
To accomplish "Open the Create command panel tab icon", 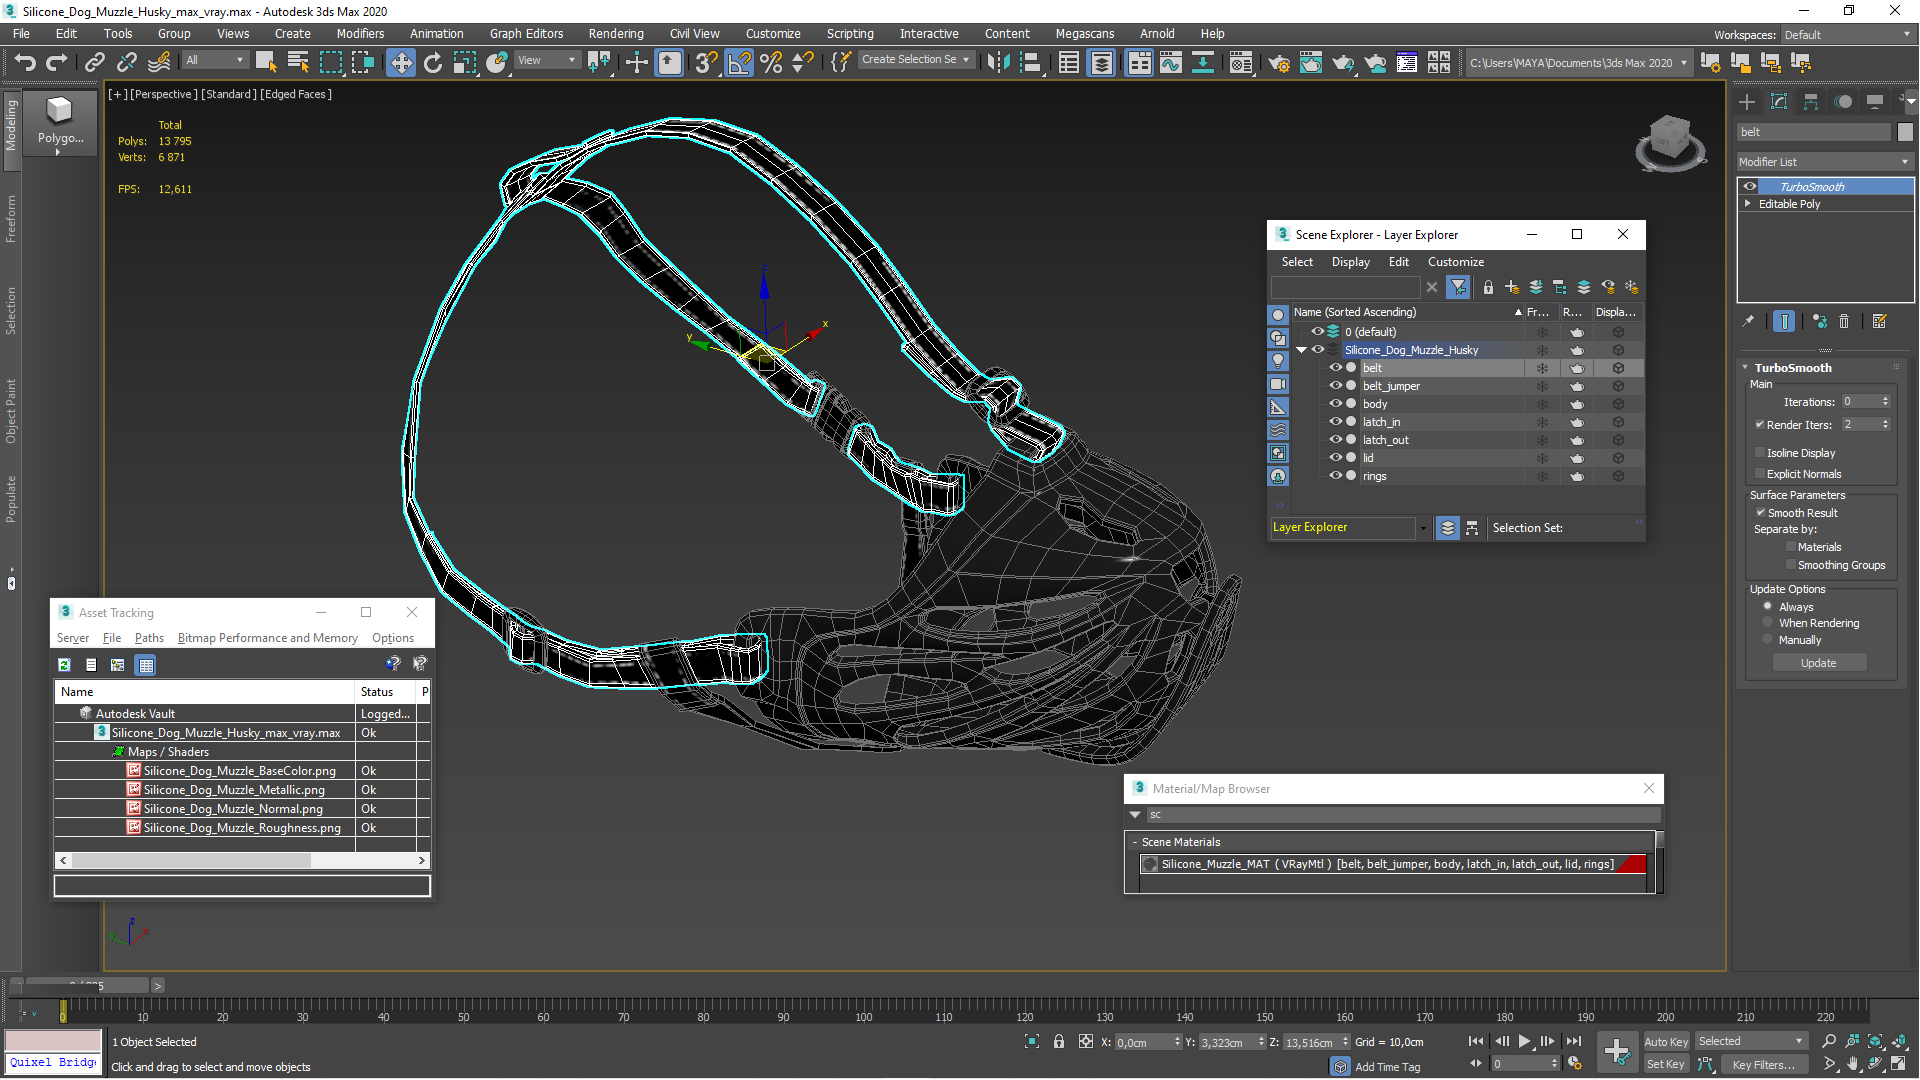I will pos(1747,101).
